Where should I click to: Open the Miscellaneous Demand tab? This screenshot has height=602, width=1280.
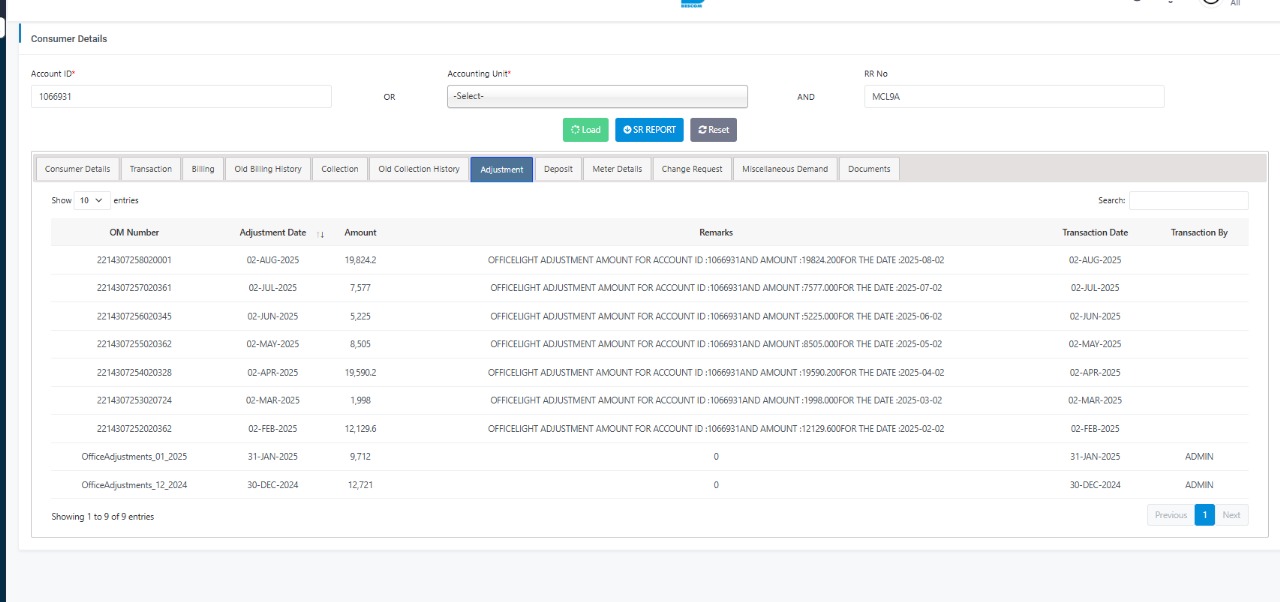pos(785,169)
